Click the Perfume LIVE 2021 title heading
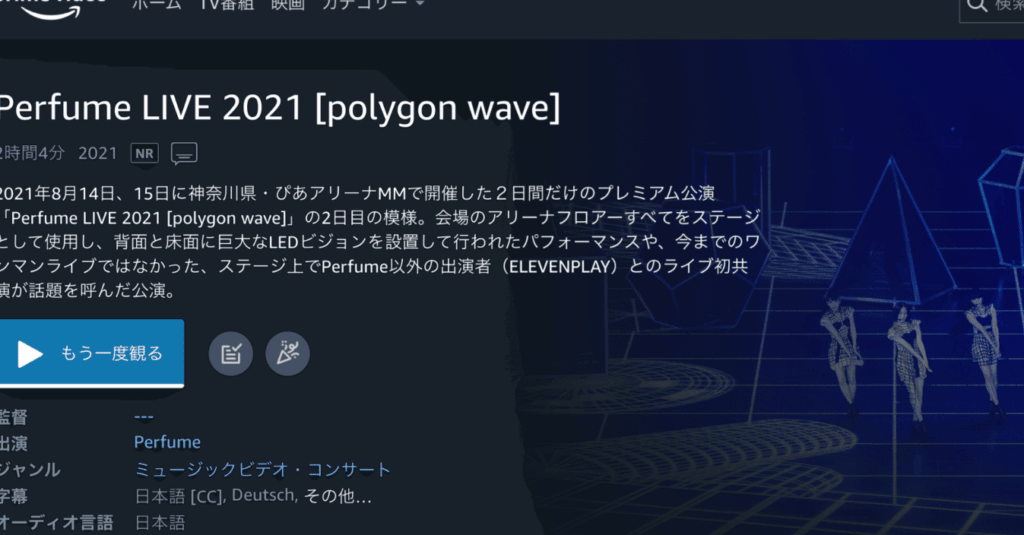This screenshot has width=1024, height=535. coord(280,108)
